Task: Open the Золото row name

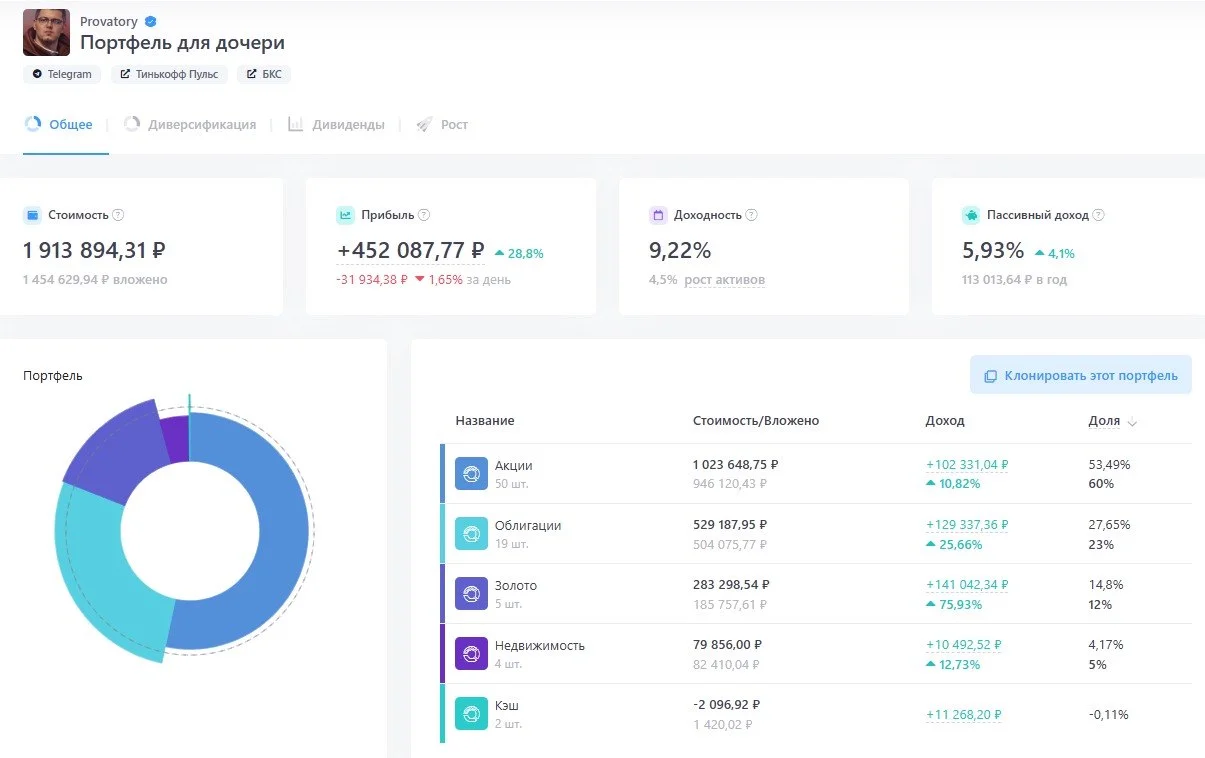Action: [x=516, y=585]
